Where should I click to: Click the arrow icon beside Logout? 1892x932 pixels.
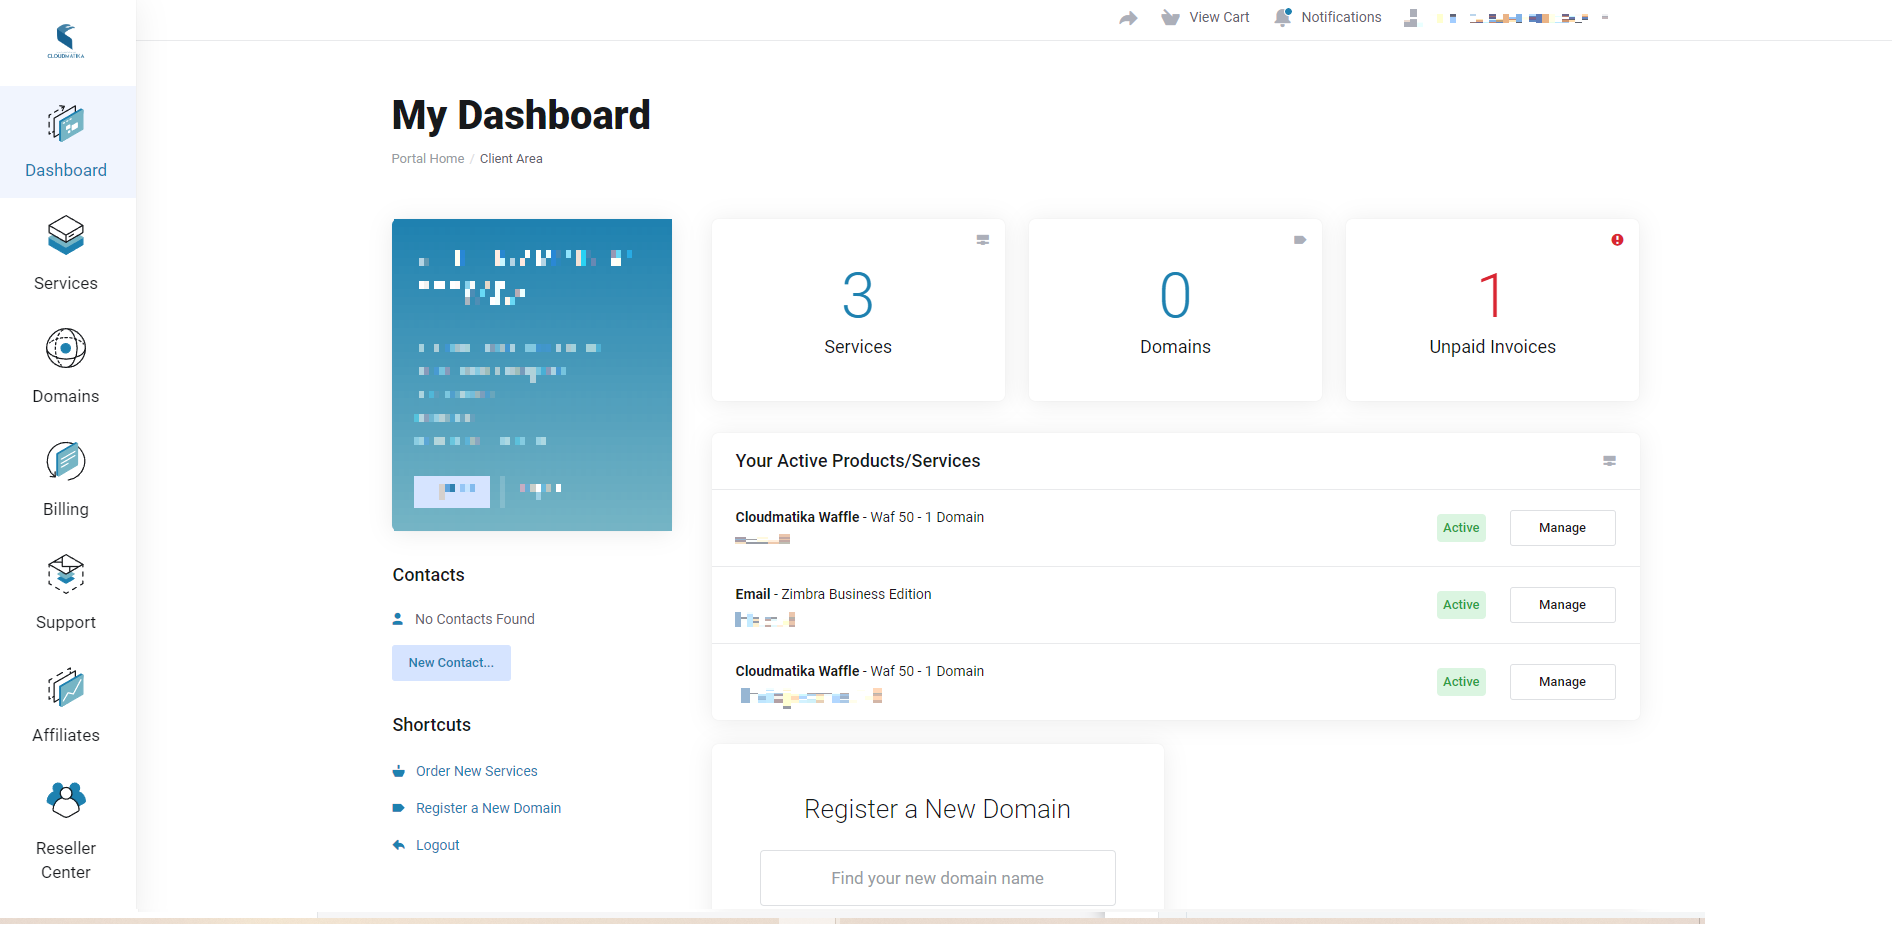click(x=398, y=845)
